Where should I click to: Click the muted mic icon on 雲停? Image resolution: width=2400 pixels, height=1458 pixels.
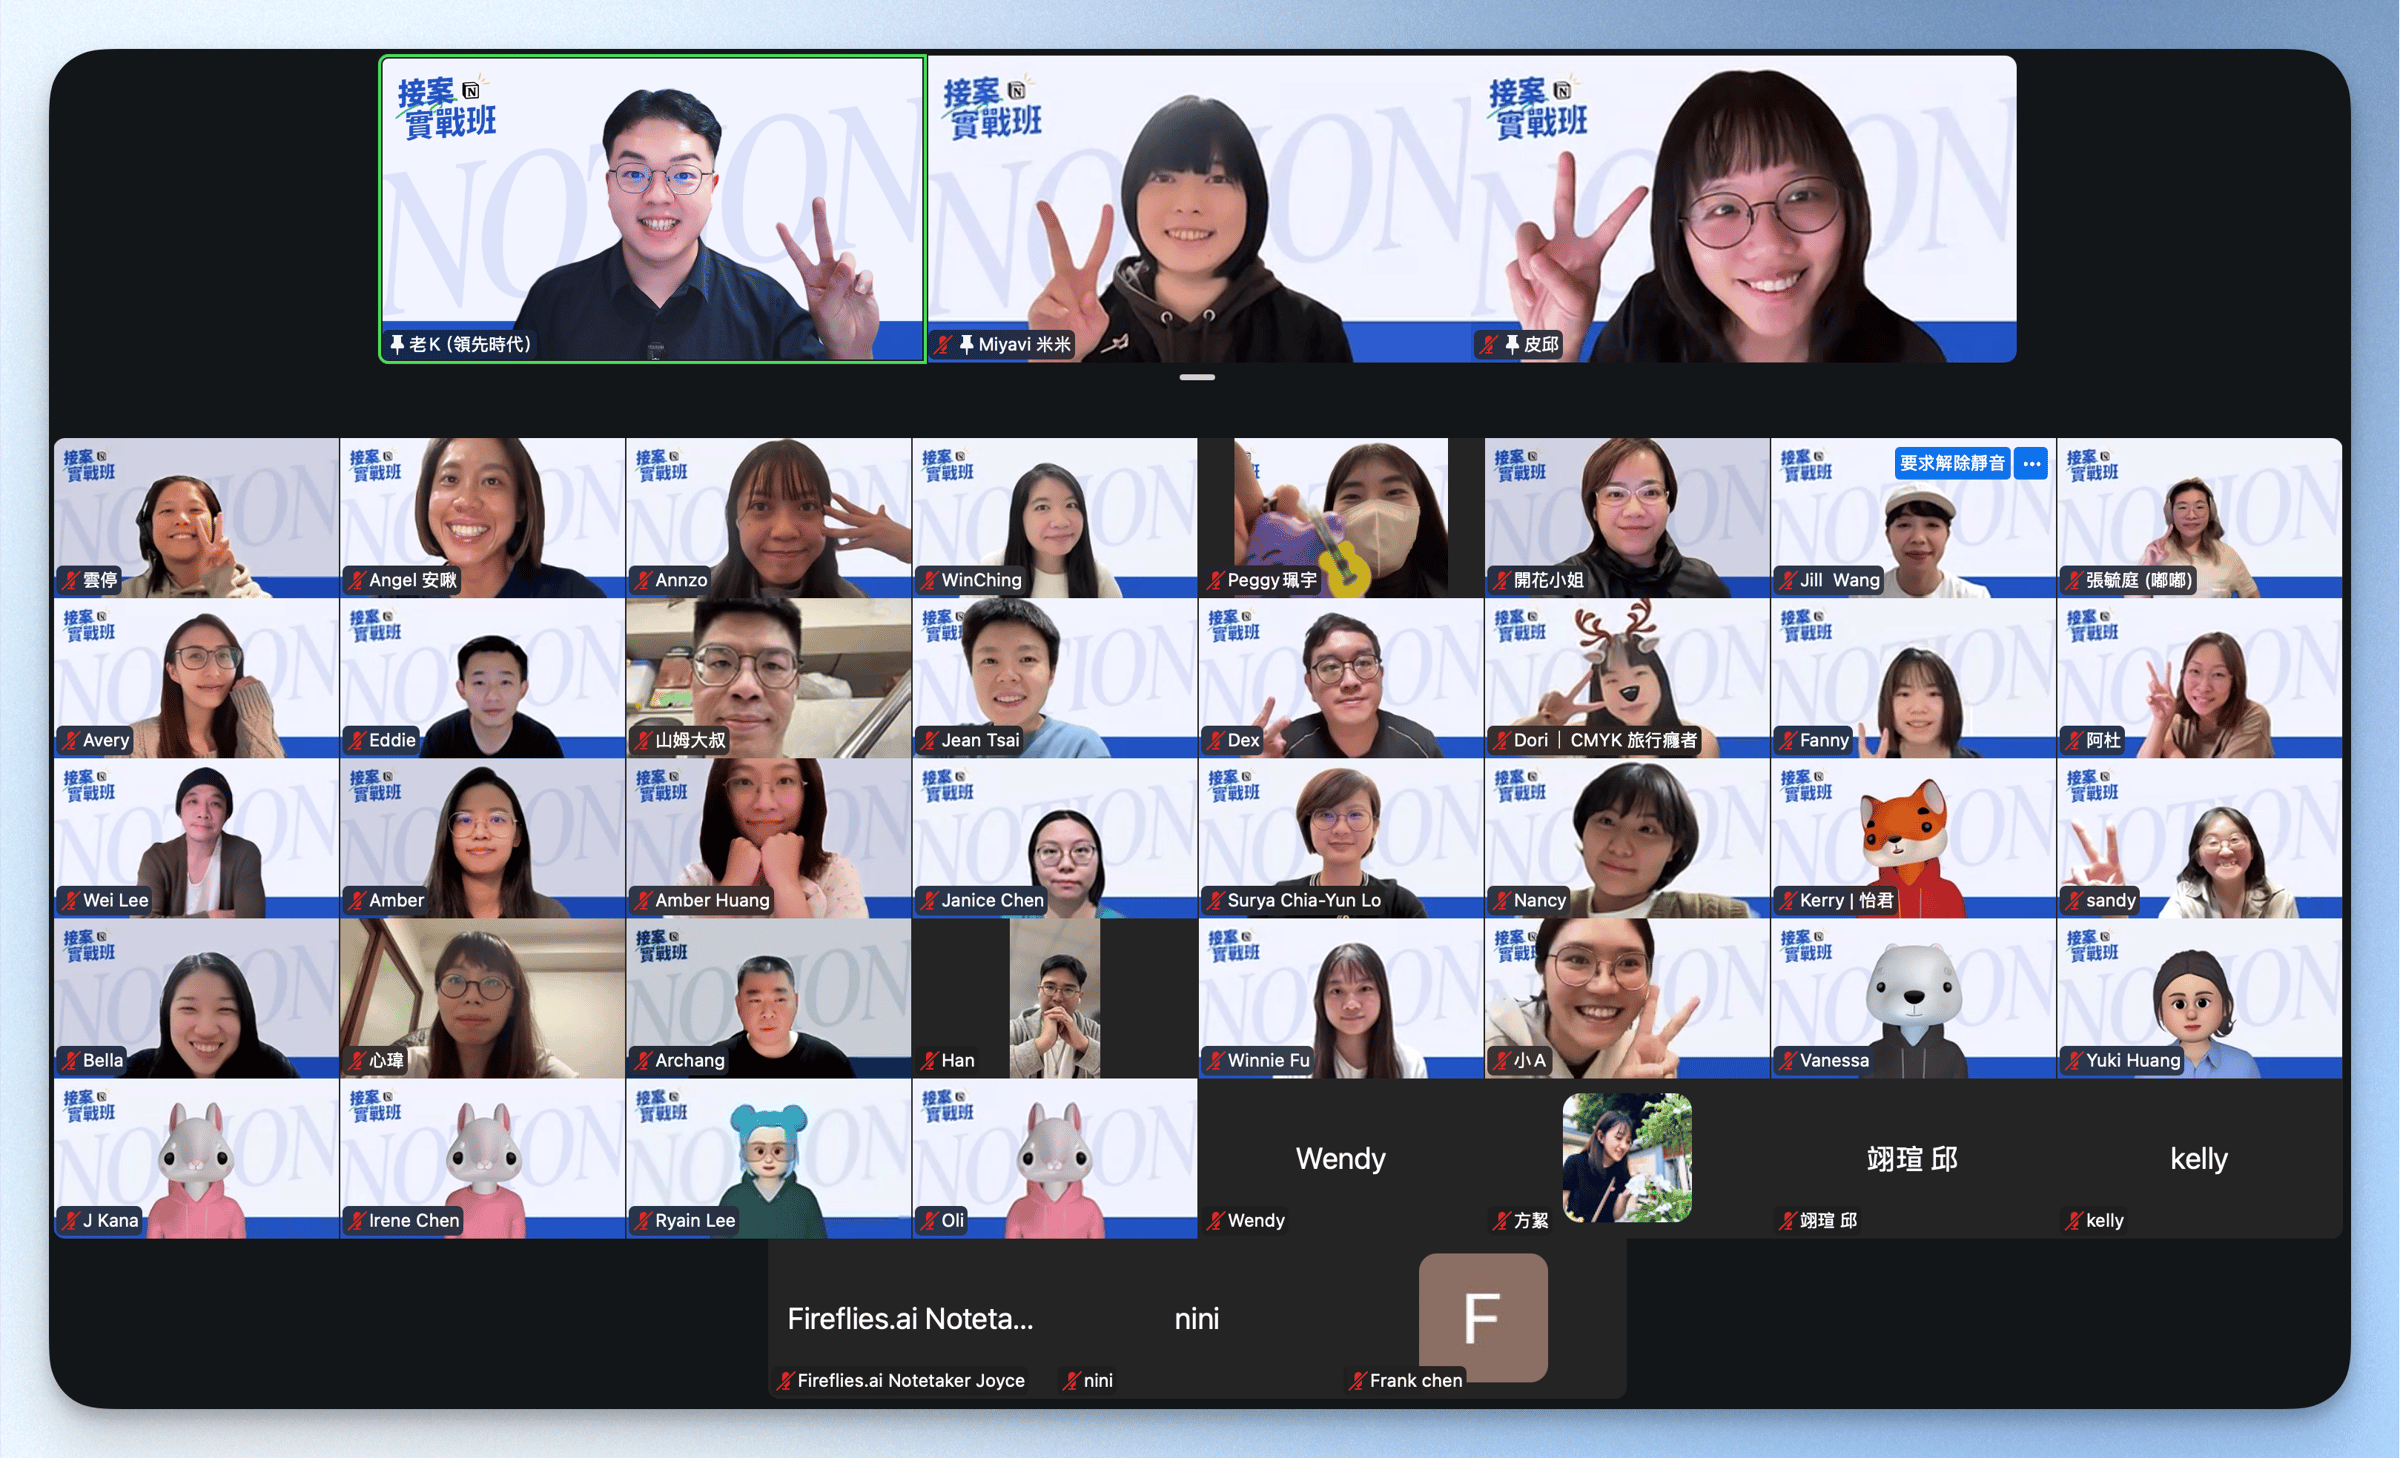tap(70, 580)
